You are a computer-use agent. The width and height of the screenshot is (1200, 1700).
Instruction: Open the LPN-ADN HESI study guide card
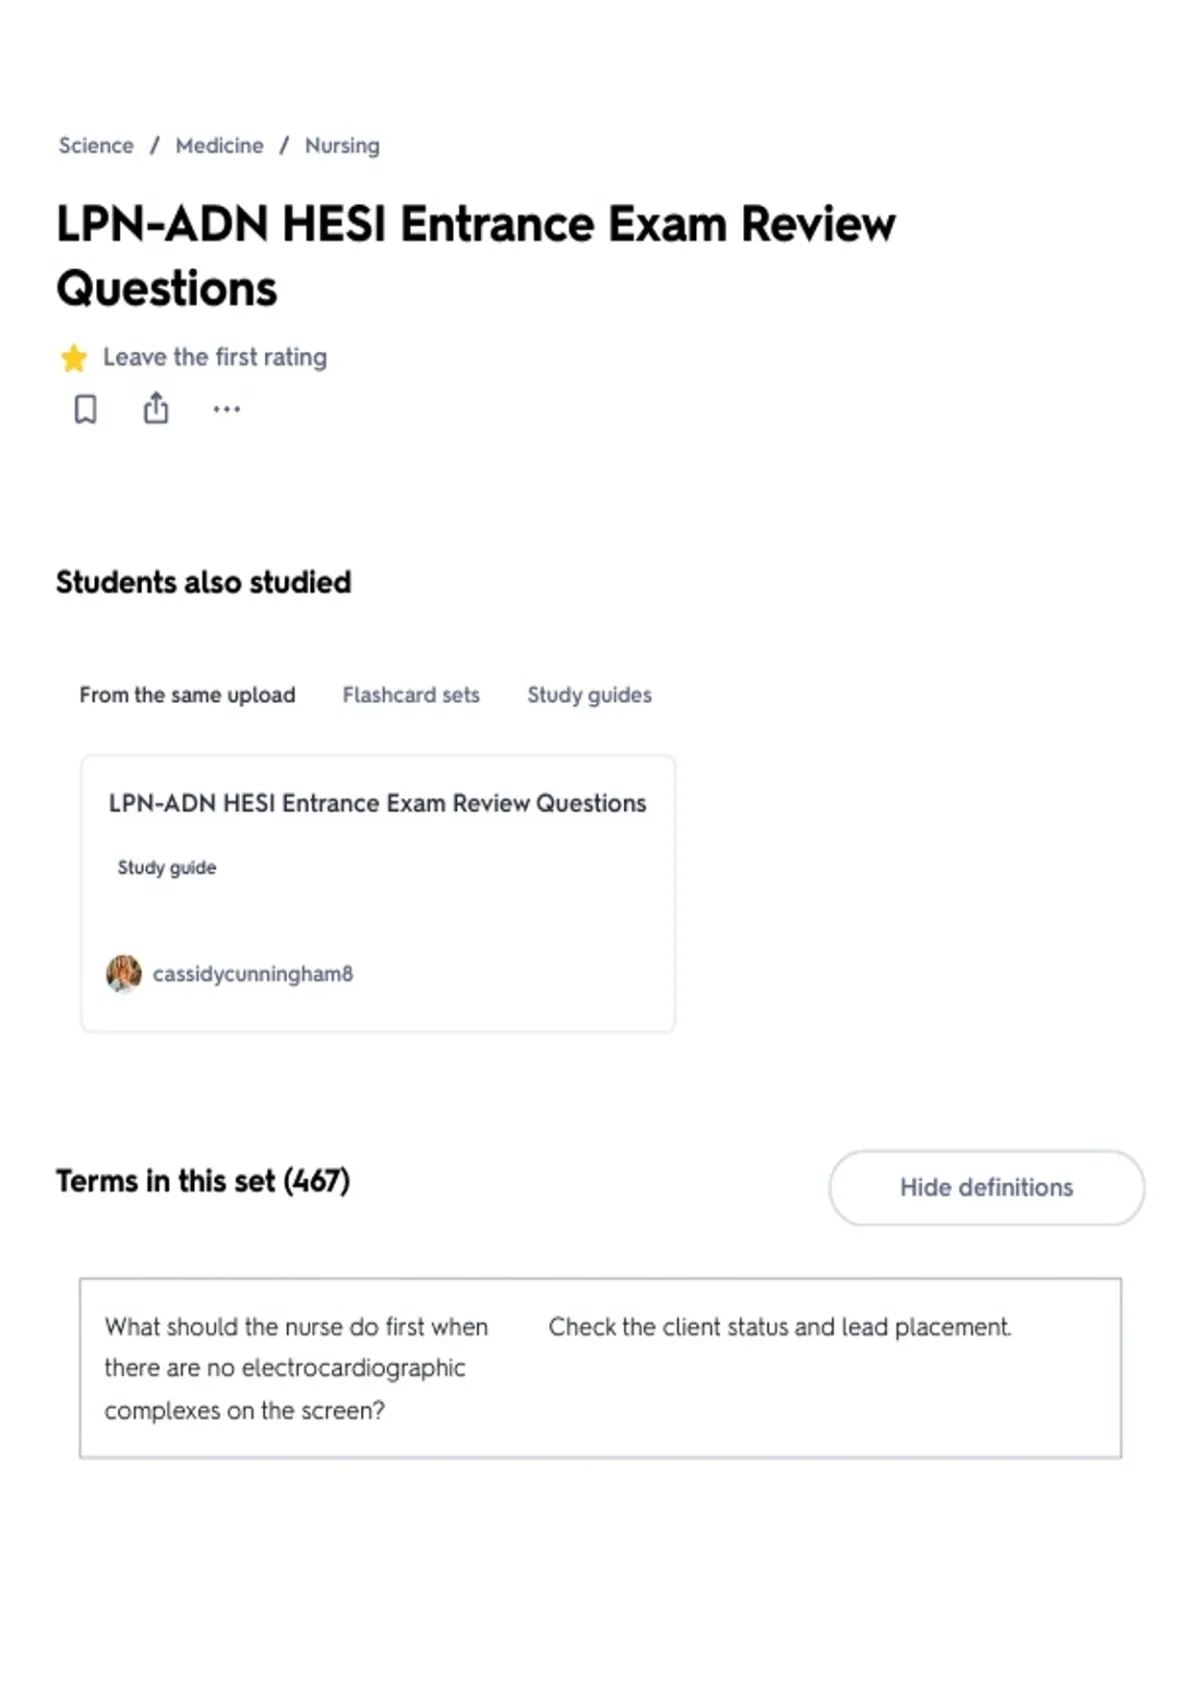pos(378,893)
